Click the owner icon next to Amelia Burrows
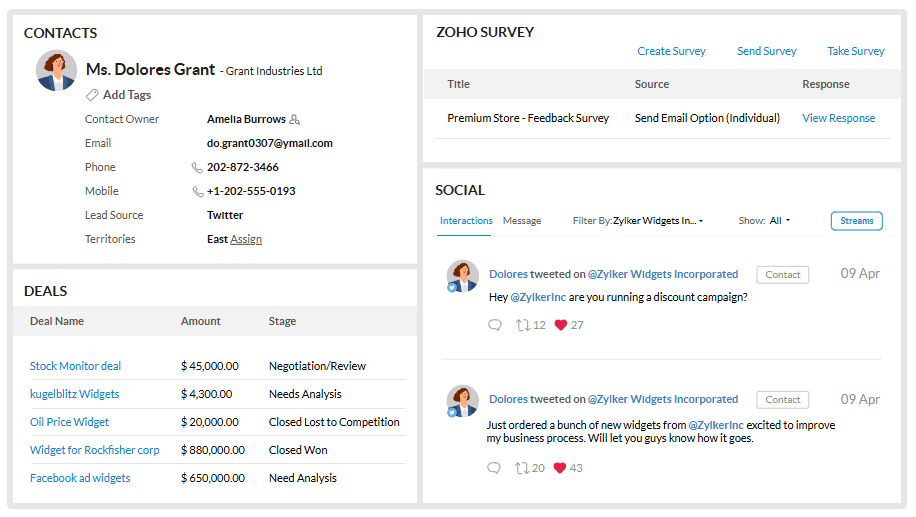This screenshot has width=916, height=517. [x=294, y=119]
